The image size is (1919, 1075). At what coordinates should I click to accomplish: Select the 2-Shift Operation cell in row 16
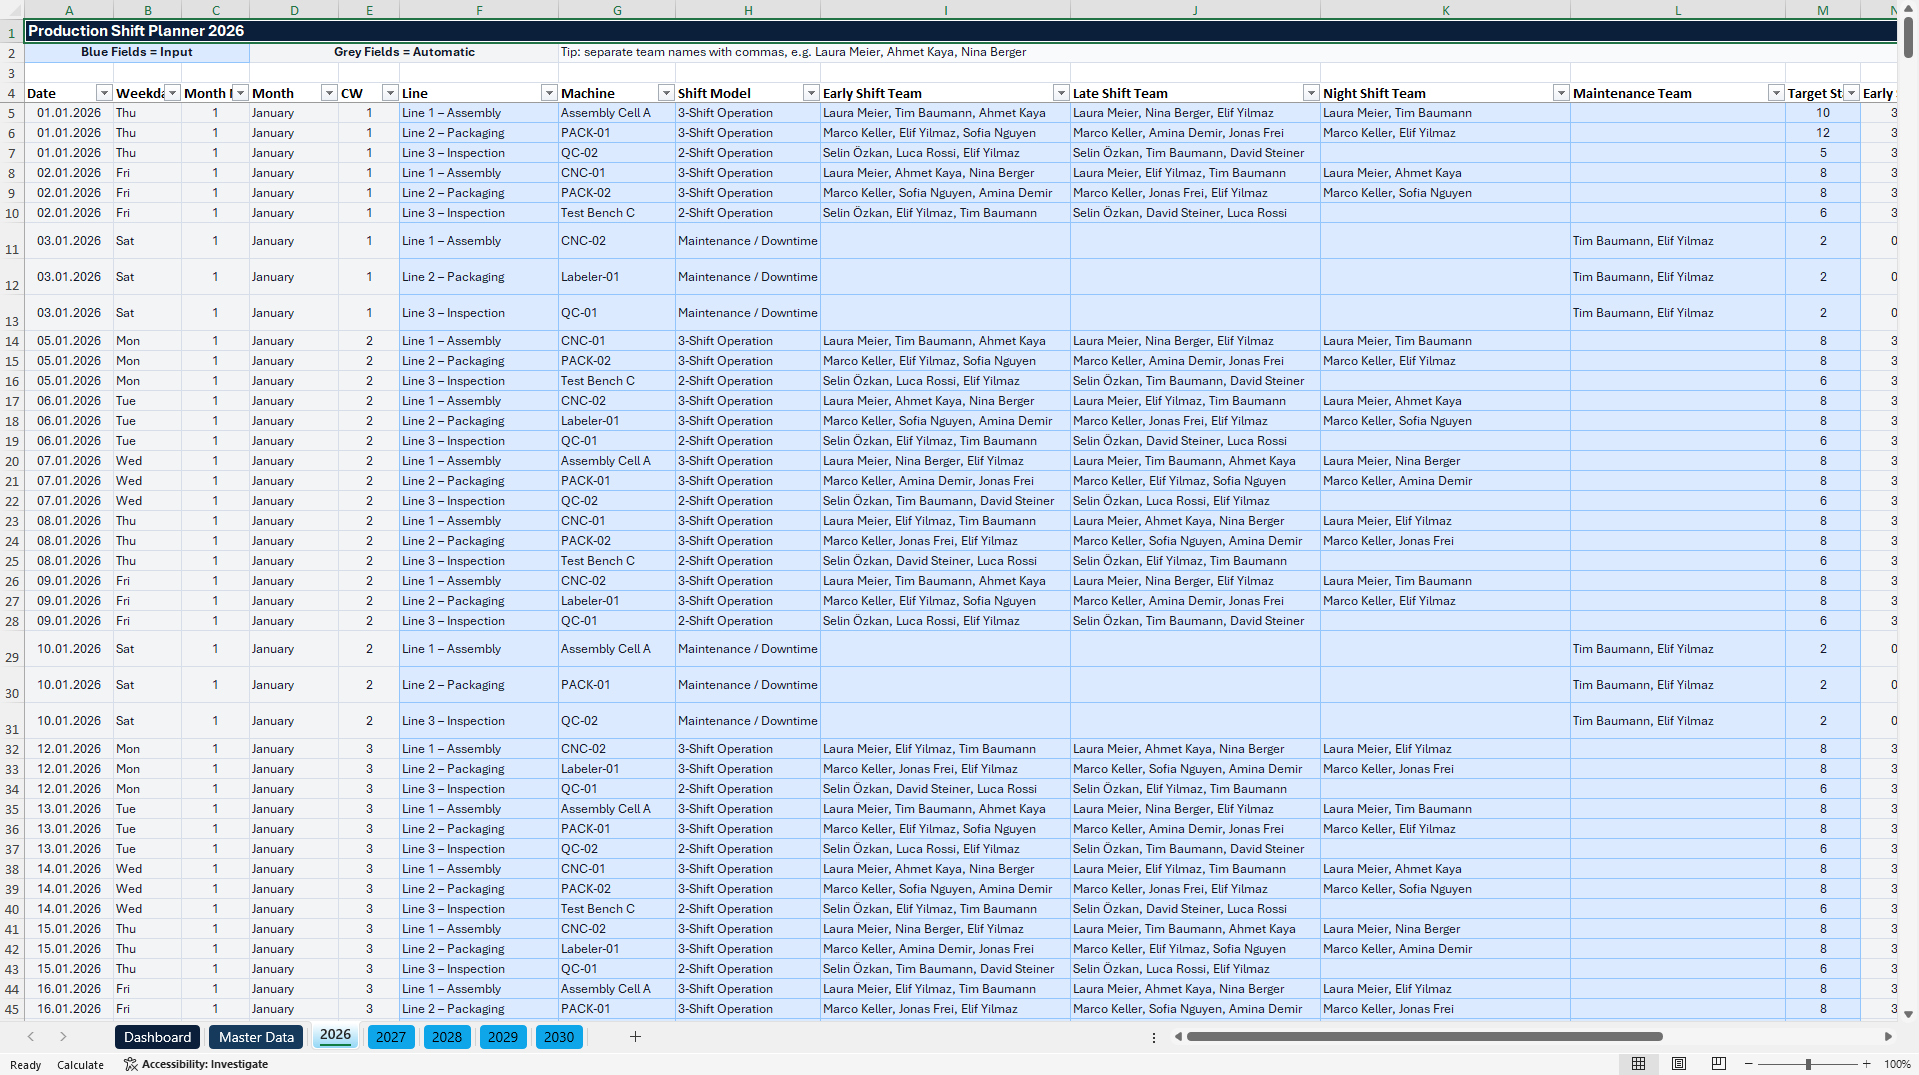coord(748,381)
